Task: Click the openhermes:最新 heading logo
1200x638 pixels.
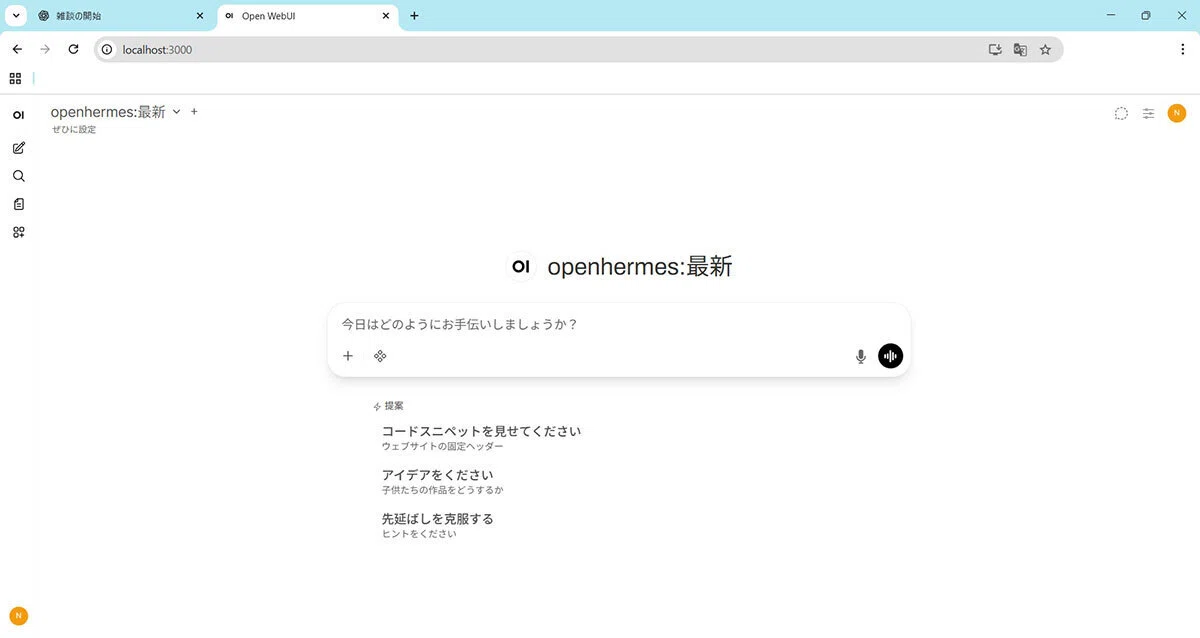Action: (520, 267)
